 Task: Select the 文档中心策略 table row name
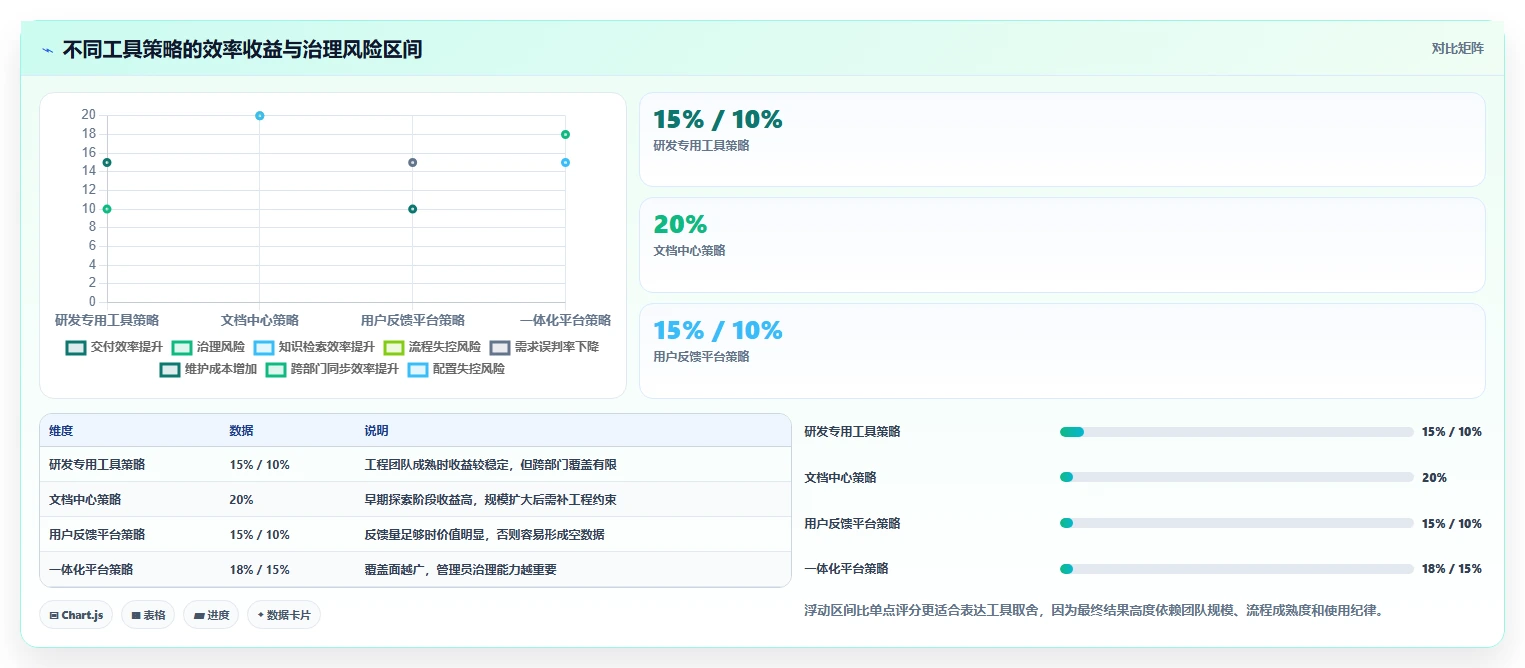(x=85, y=499)
